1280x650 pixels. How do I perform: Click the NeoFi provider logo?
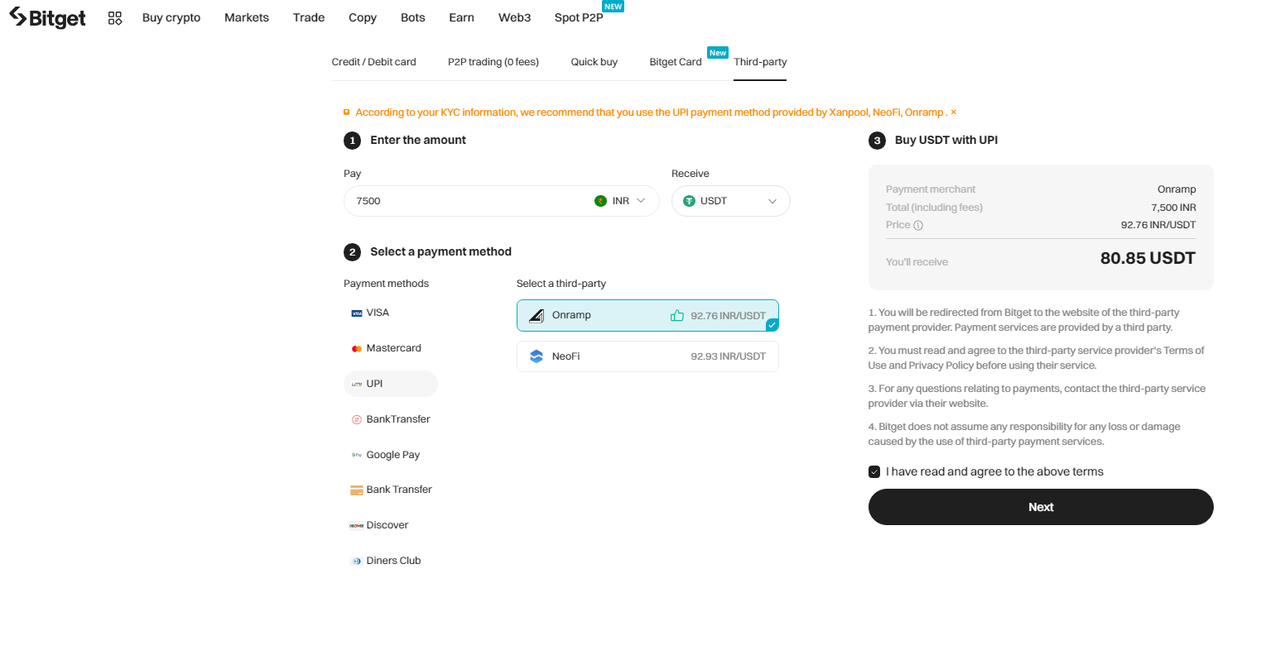click(537, 356)
